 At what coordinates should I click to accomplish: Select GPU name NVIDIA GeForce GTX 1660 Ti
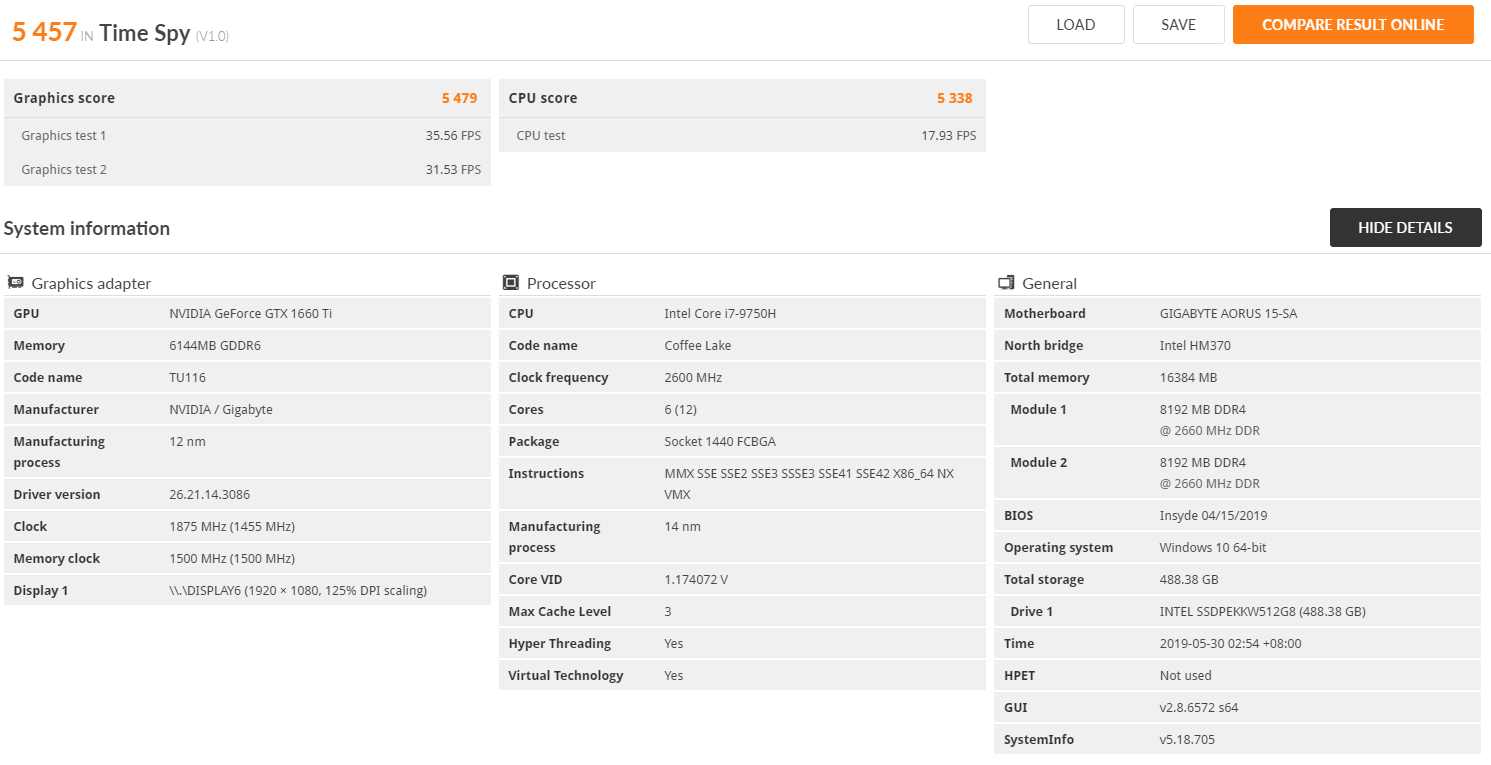250,313
